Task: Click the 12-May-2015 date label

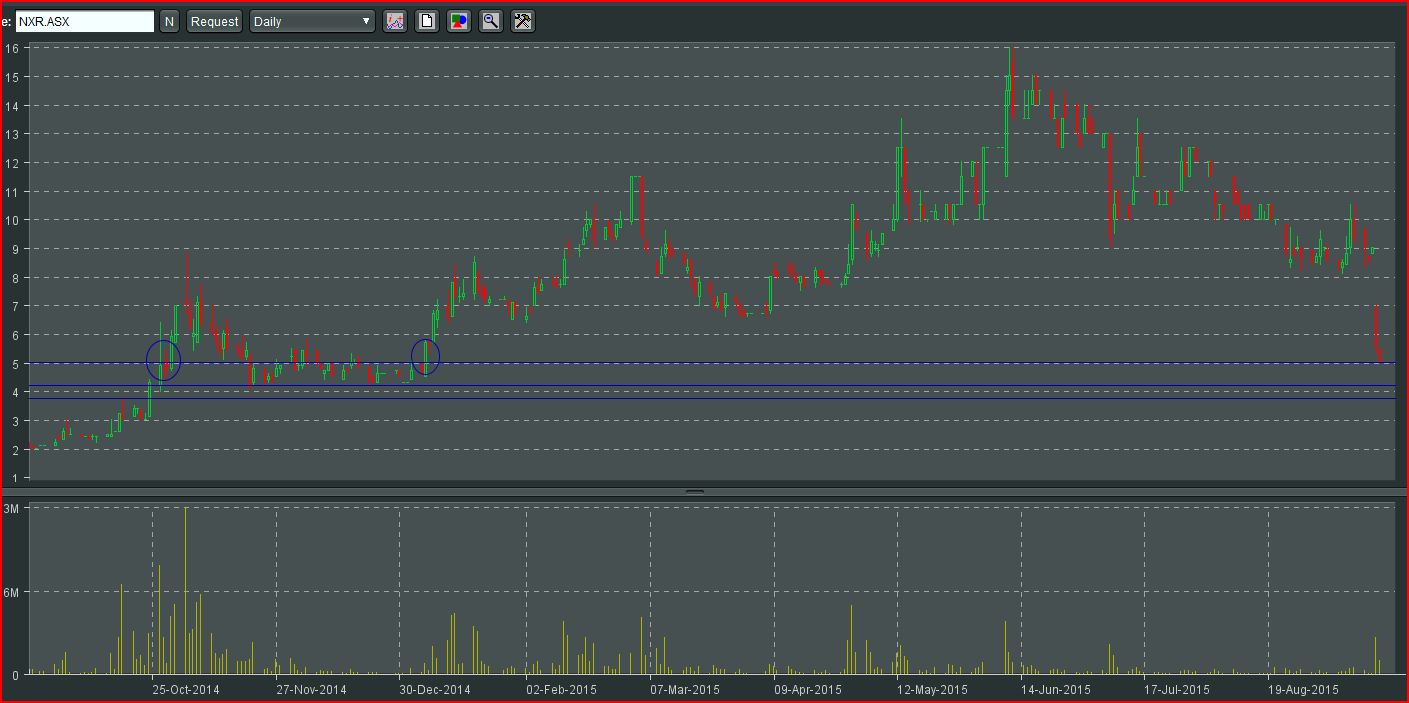Action: [x=932, y=690]
